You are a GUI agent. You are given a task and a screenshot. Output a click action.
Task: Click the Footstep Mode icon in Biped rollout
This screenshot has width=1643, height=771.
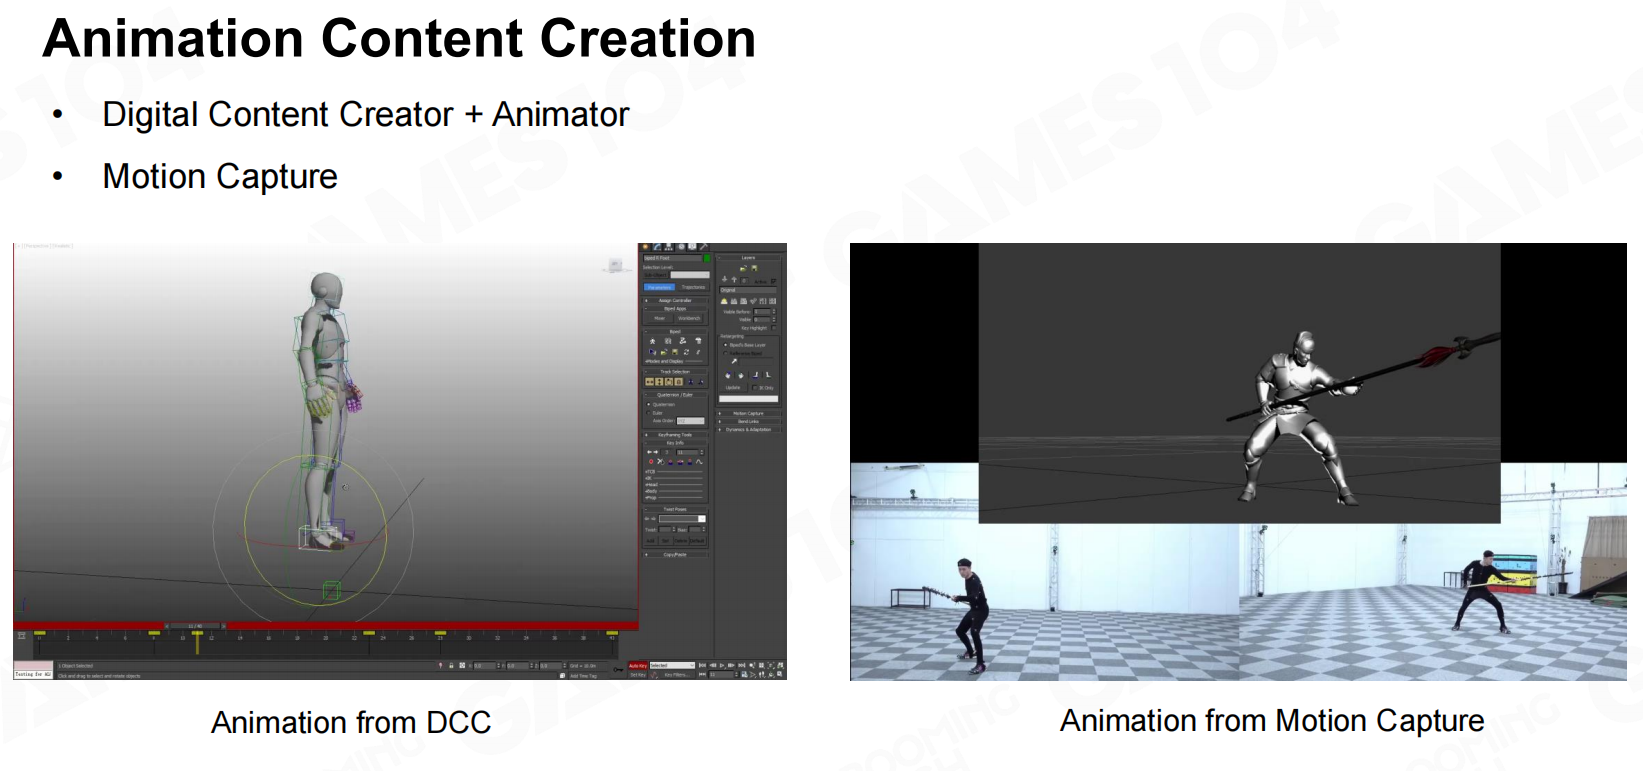[x=668, y=341]
